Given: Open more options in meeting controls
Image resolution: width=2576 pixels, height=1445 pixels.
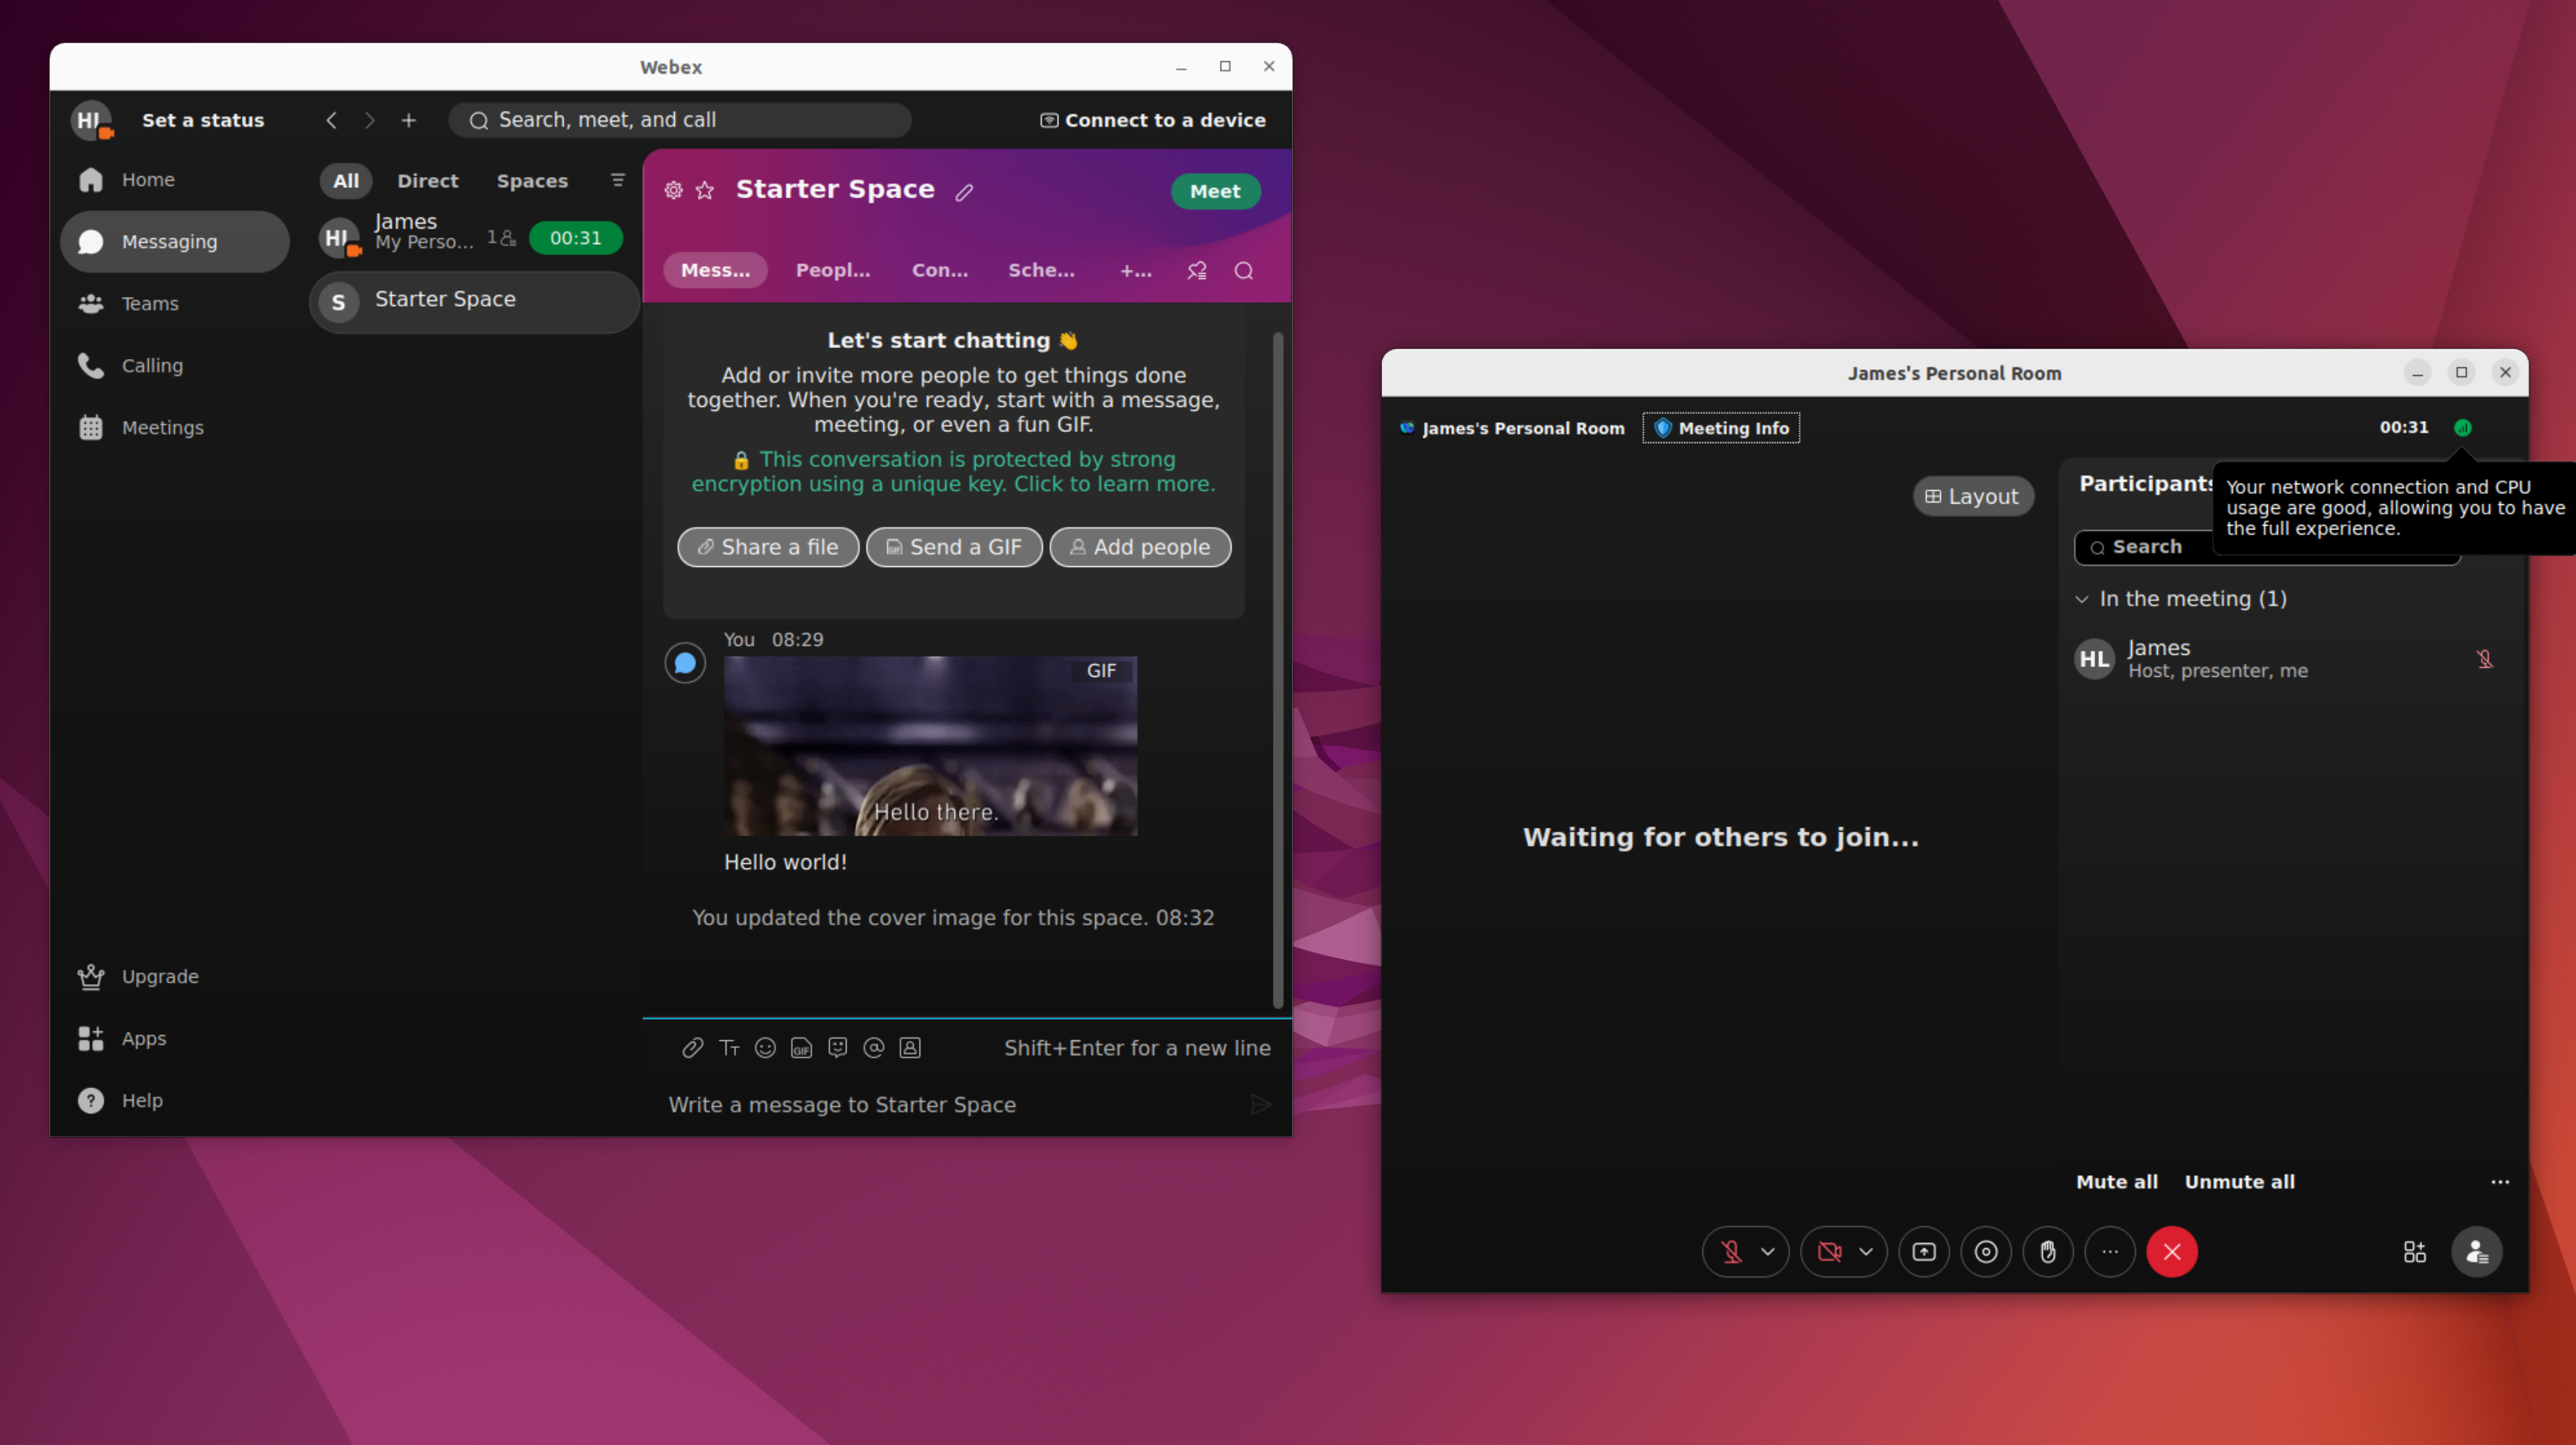Looking at the screenshot, I should click(2110, 1252).
